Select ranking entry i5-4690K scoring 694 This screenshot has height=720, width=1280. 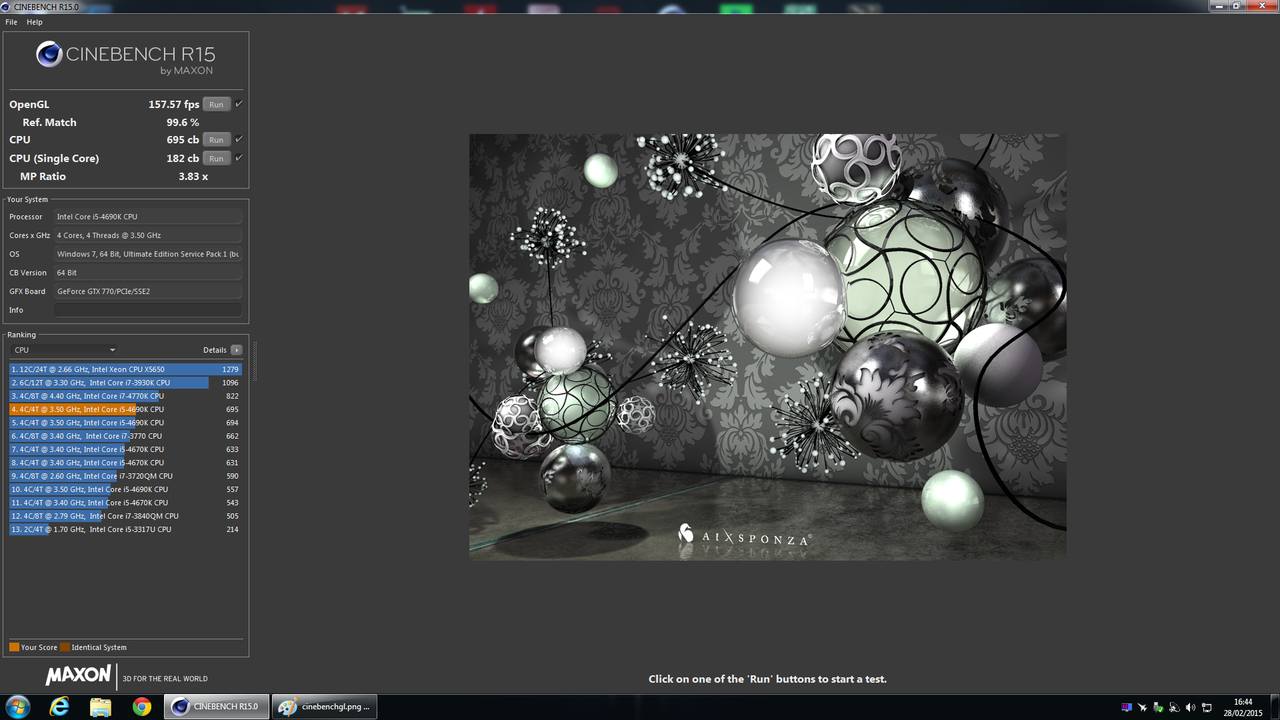tap(126, 422)
